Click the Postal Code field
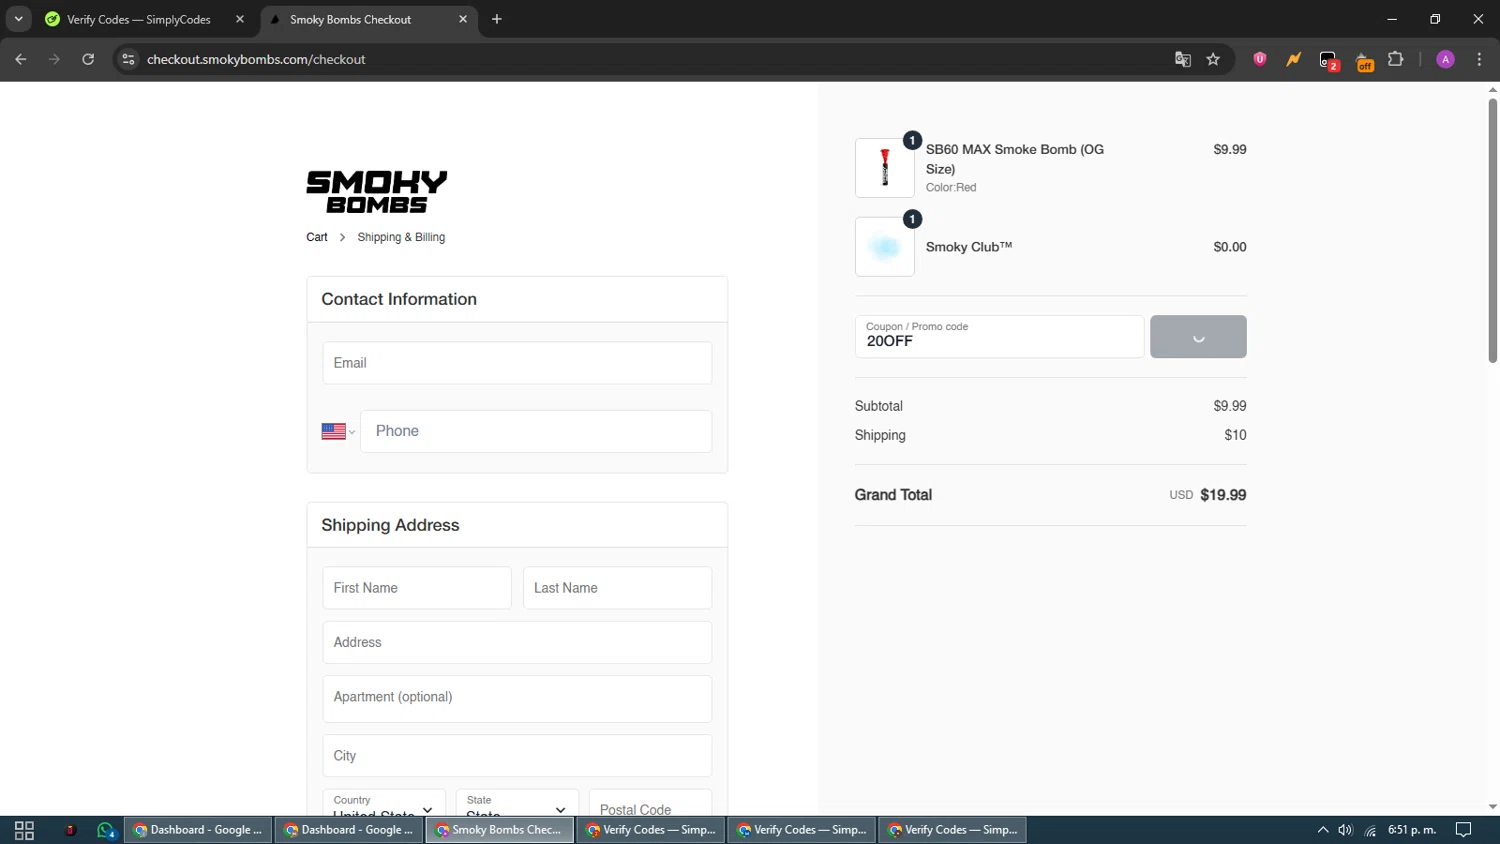Screen dimensions: 1500x844 (650, 802)
